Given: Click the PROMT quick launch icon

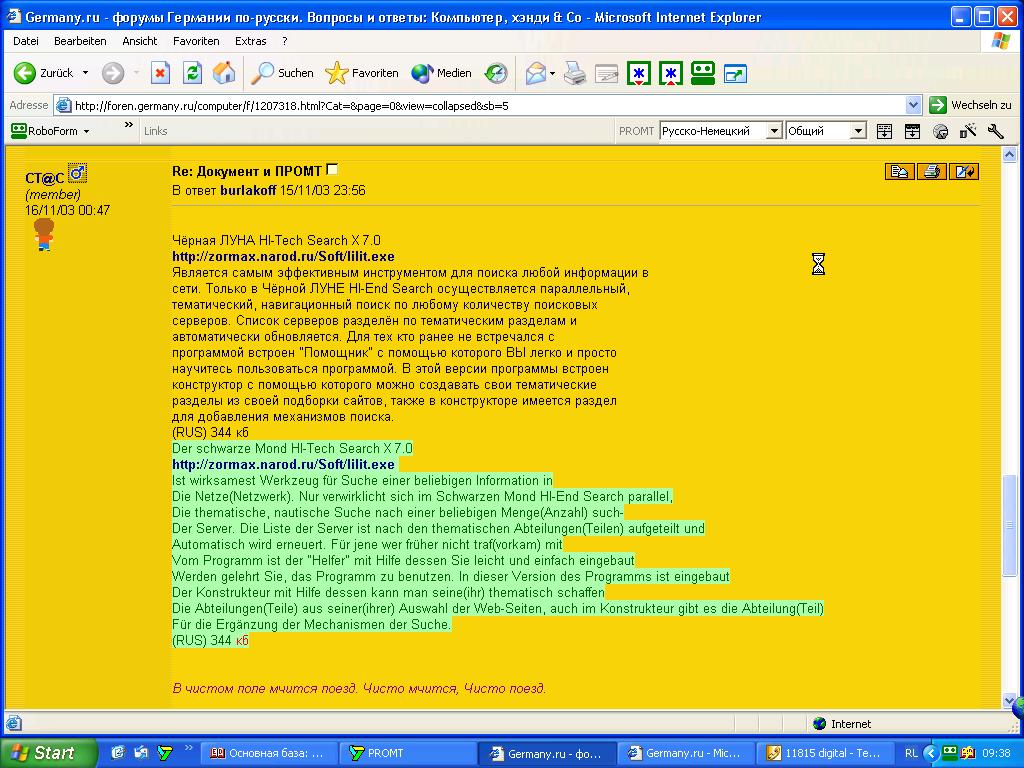Looking at the screenshot, I should tap(165, 753).
